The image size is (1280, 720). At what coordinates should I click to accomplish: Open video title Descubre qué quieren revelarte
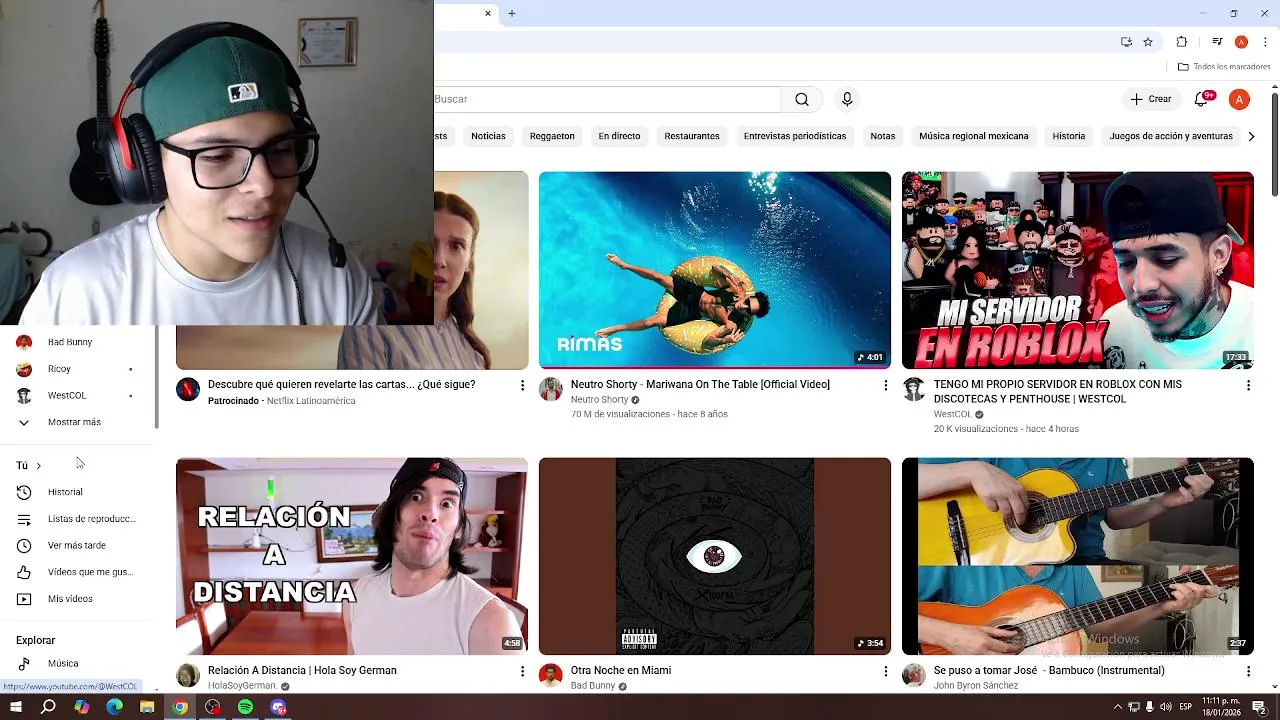341,384
